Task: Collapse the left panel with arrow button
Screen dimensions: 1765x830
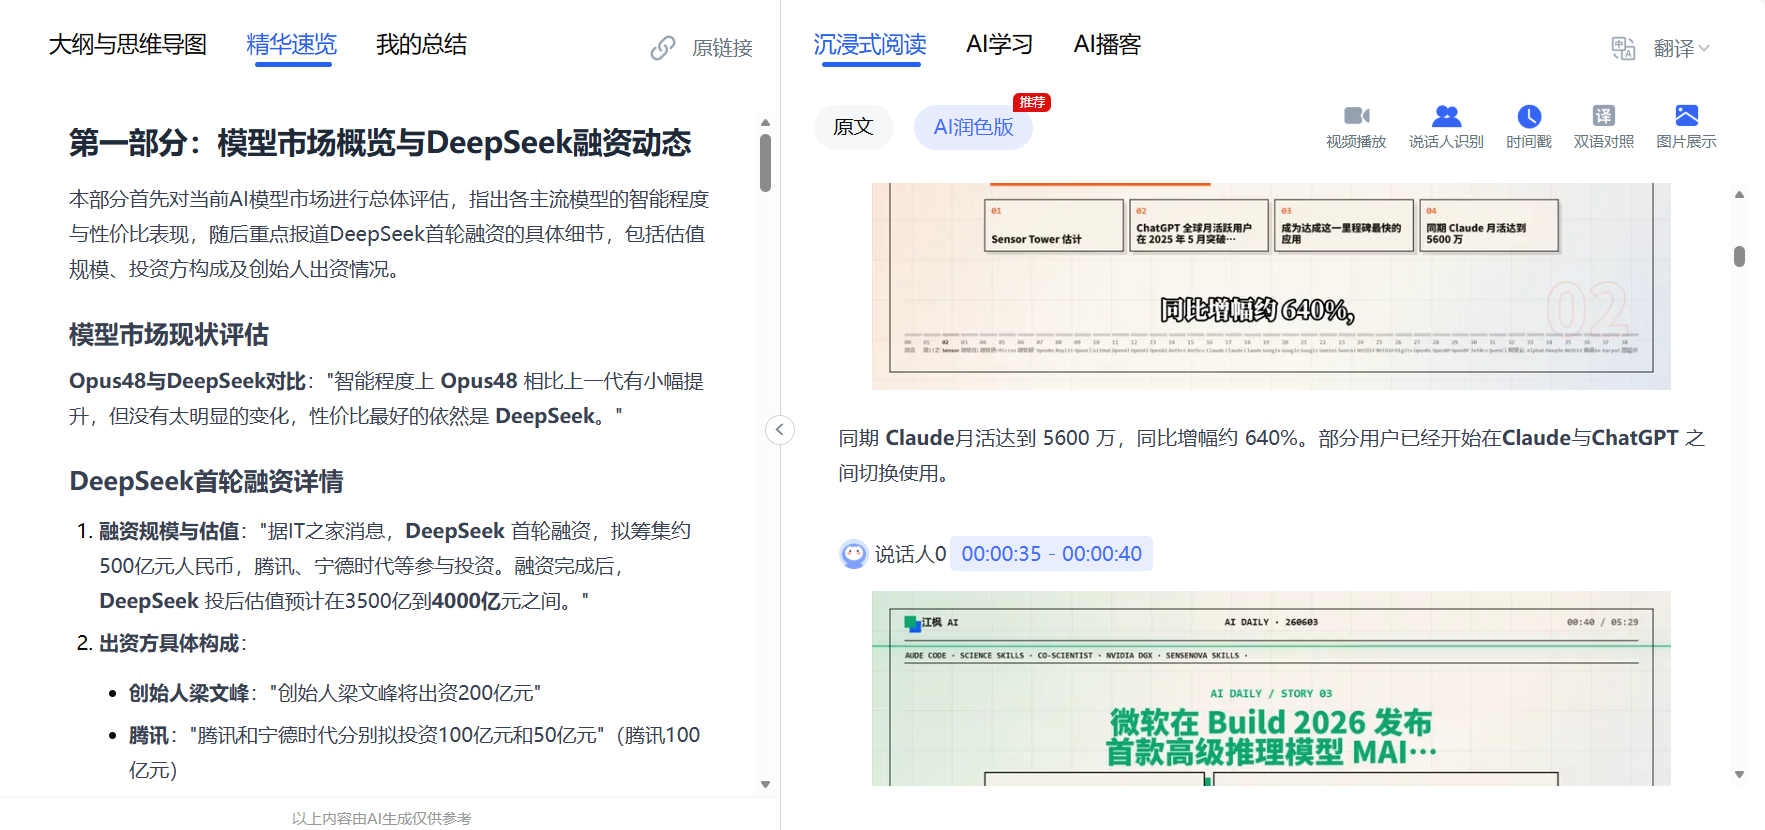Action: tap(780, 430)
